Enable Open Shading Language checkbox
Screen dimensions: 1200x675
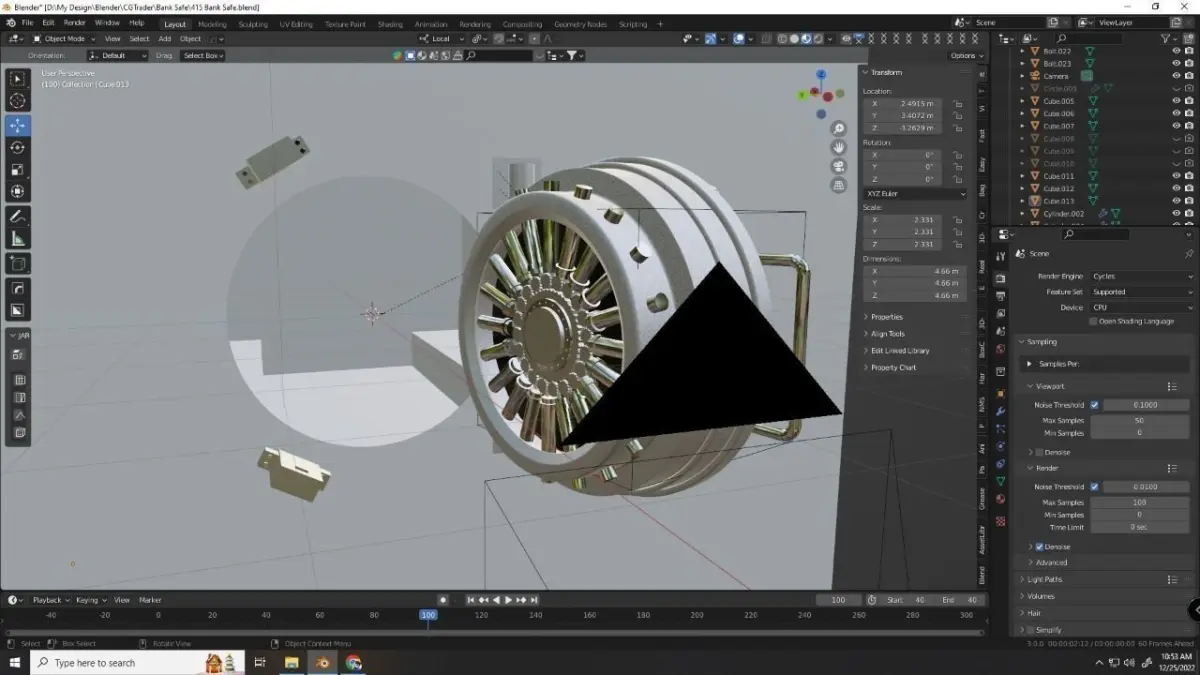point(1093,321)
